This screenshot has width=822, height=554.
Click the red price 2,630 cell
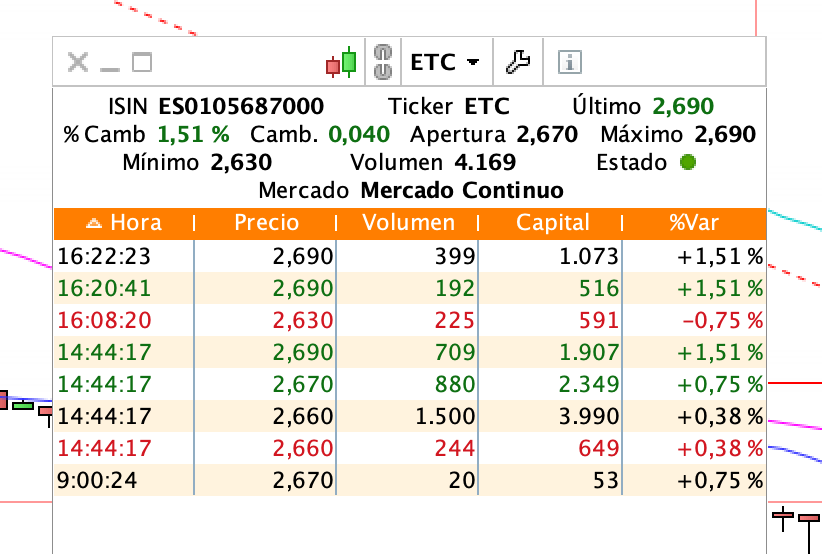pos(303,321)
